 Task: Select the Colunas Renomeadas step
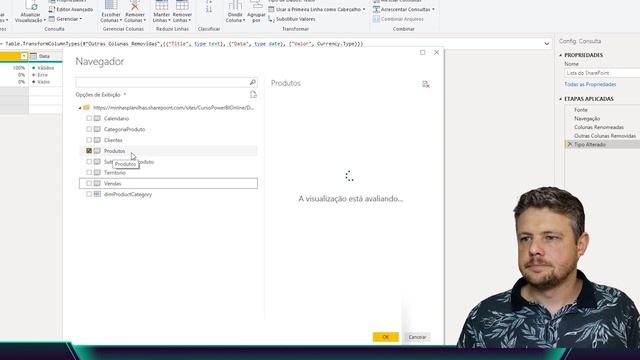click(599, 127)
